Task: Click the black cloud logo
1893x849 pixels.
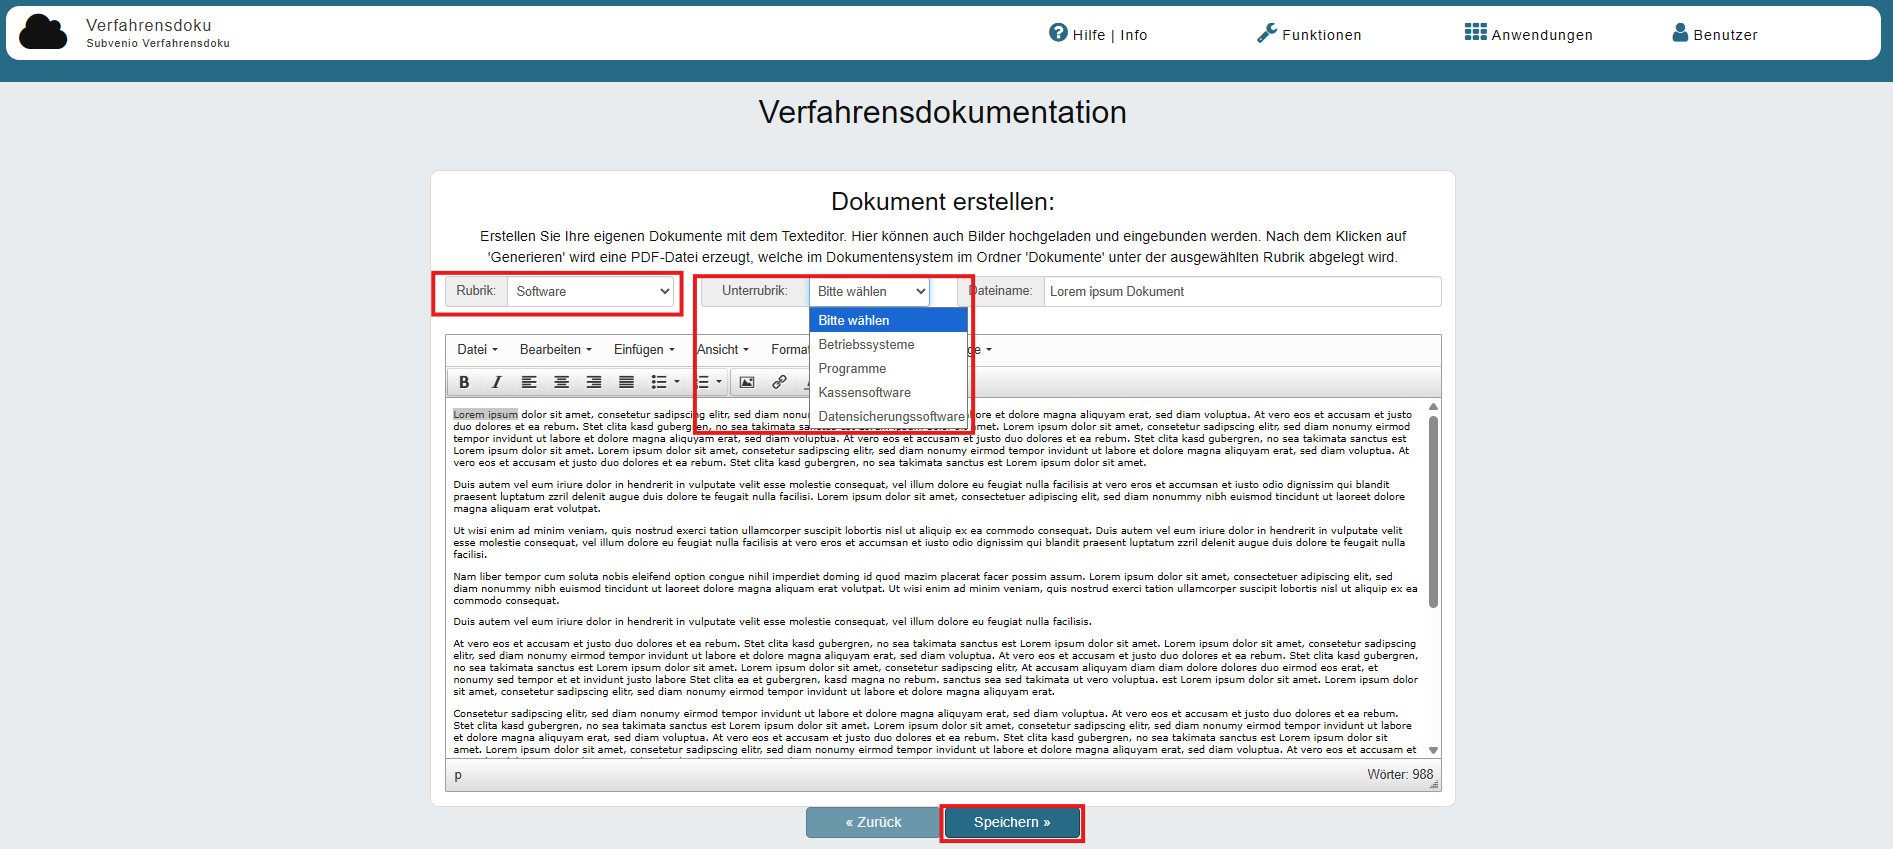Action: click(43, 32)
